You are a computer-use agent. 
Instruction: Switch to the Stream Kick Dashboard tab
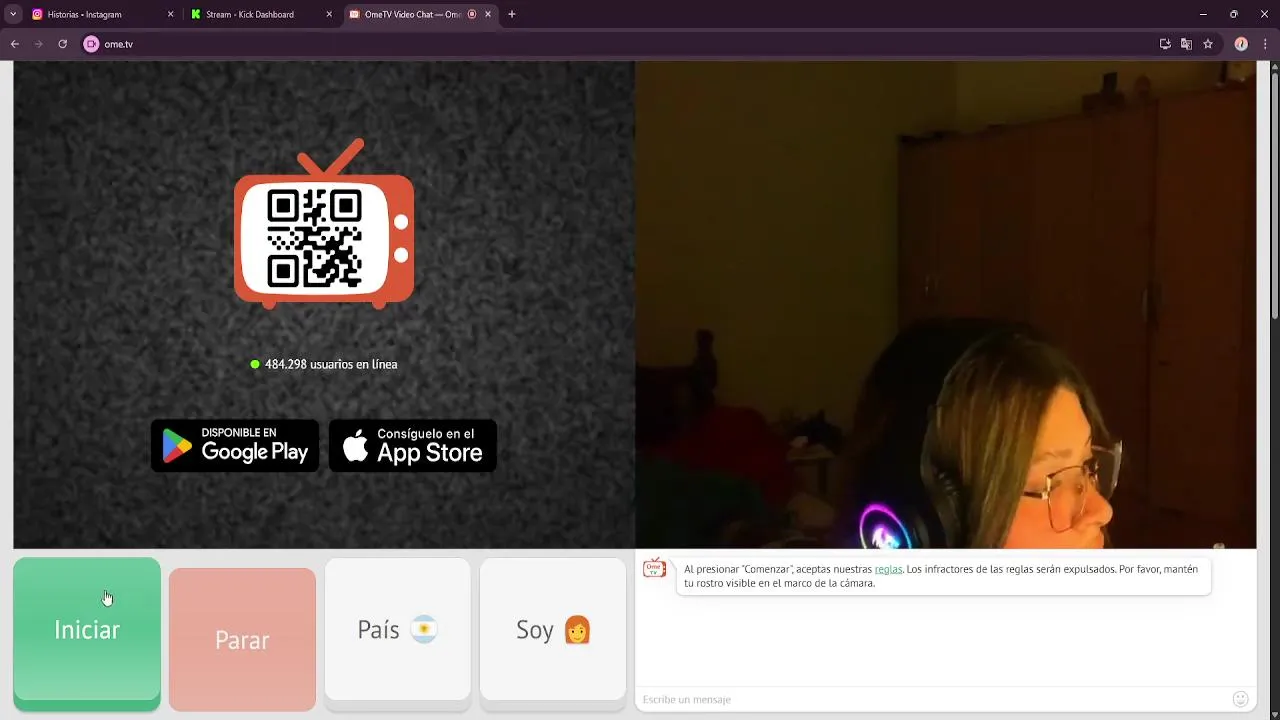[260, 15]
